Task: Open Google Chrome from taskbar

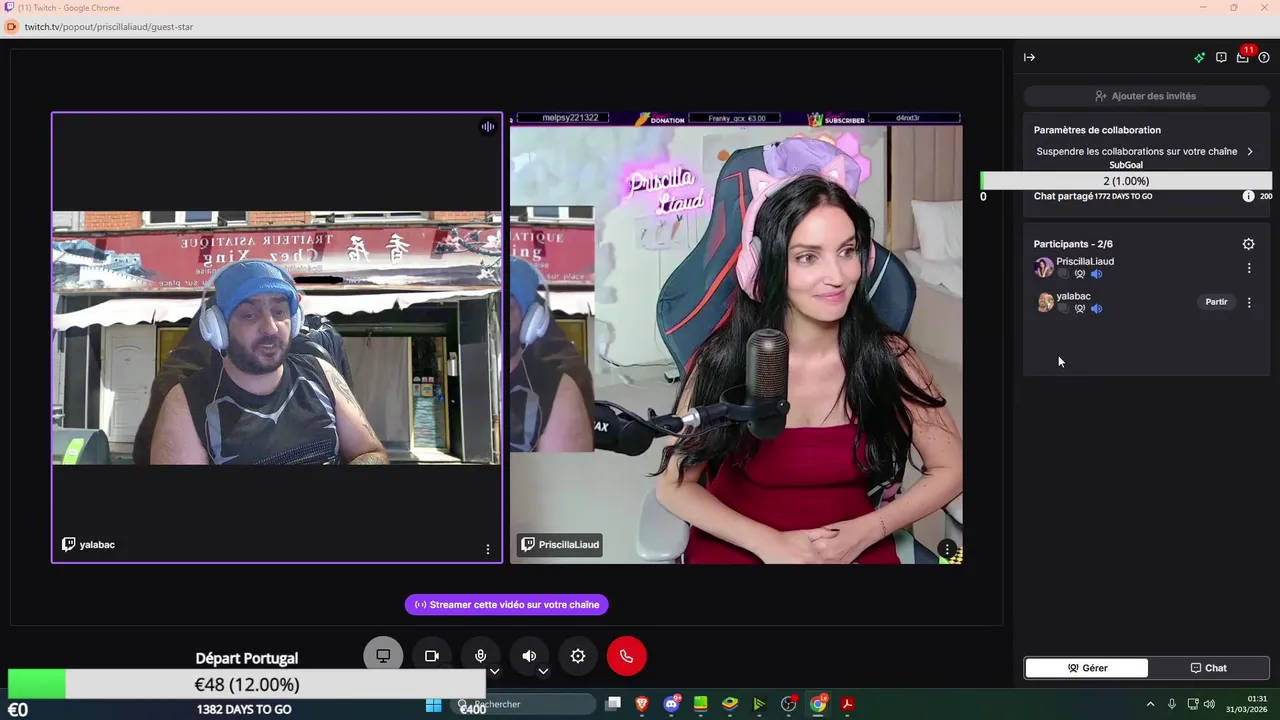Action: pos(818,704)
